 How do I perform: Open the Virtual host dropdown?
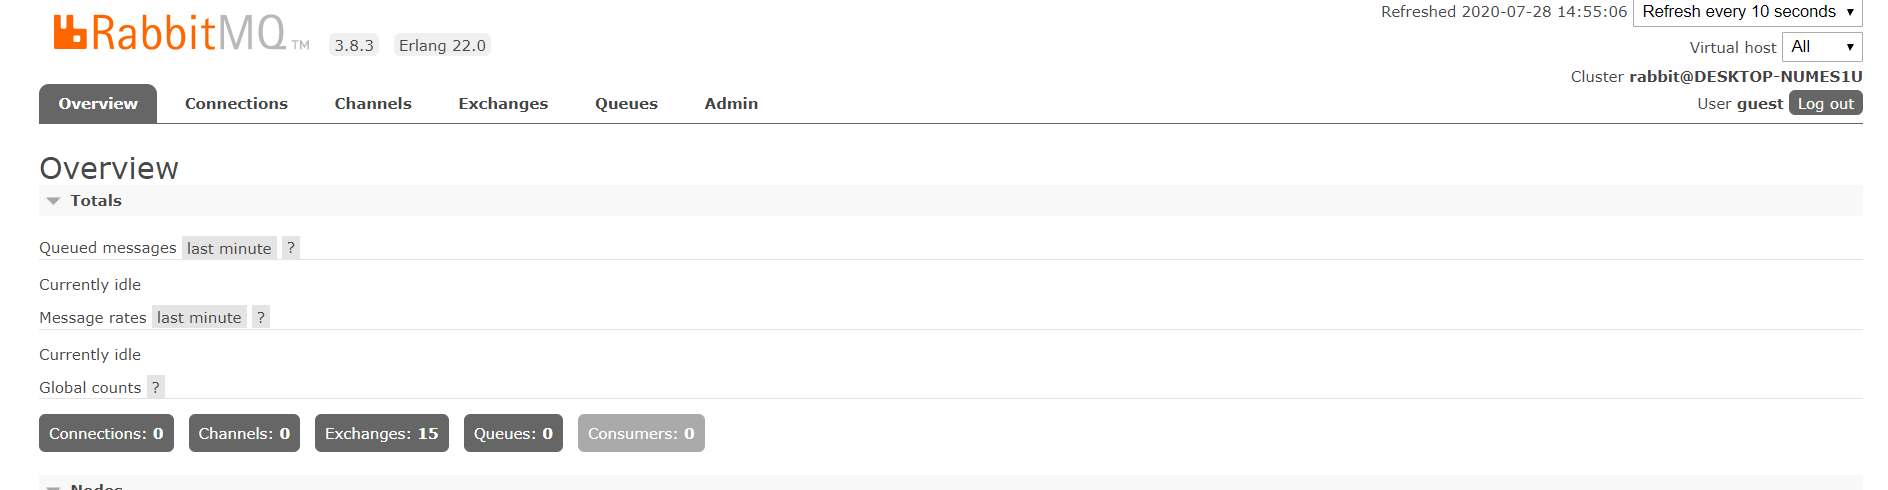point(1821,47)
